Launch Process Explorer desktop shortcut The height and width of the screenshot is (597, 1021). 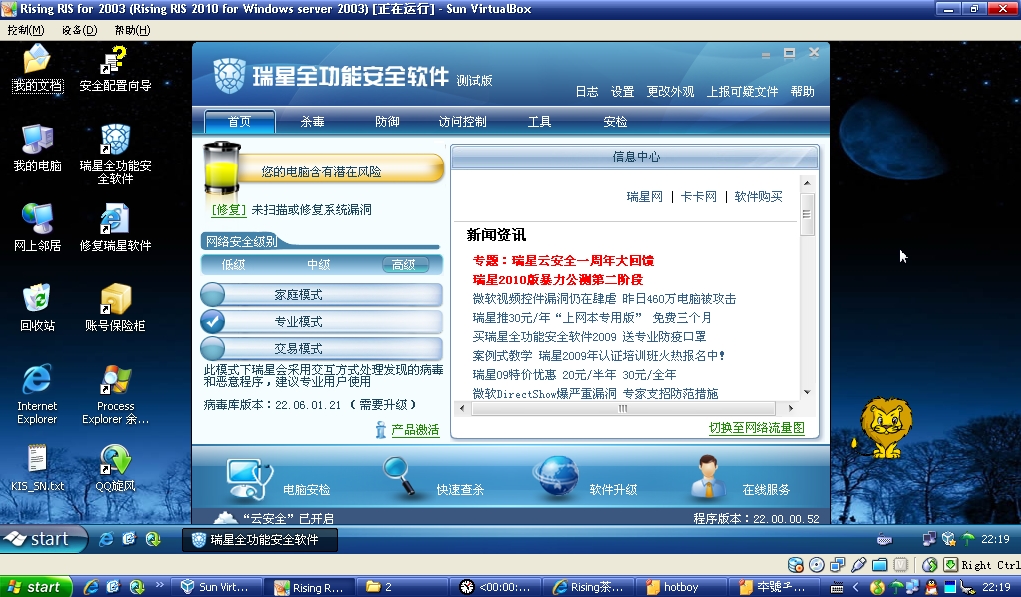coord(115,395)
